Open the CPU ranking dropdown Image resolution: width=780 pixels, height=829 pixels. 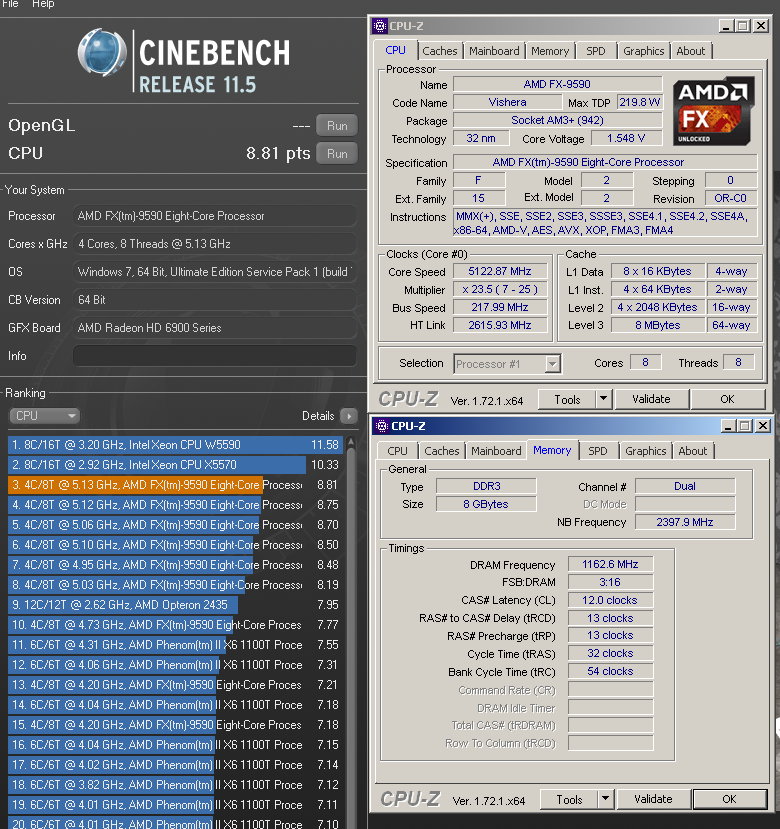(44, 416)
